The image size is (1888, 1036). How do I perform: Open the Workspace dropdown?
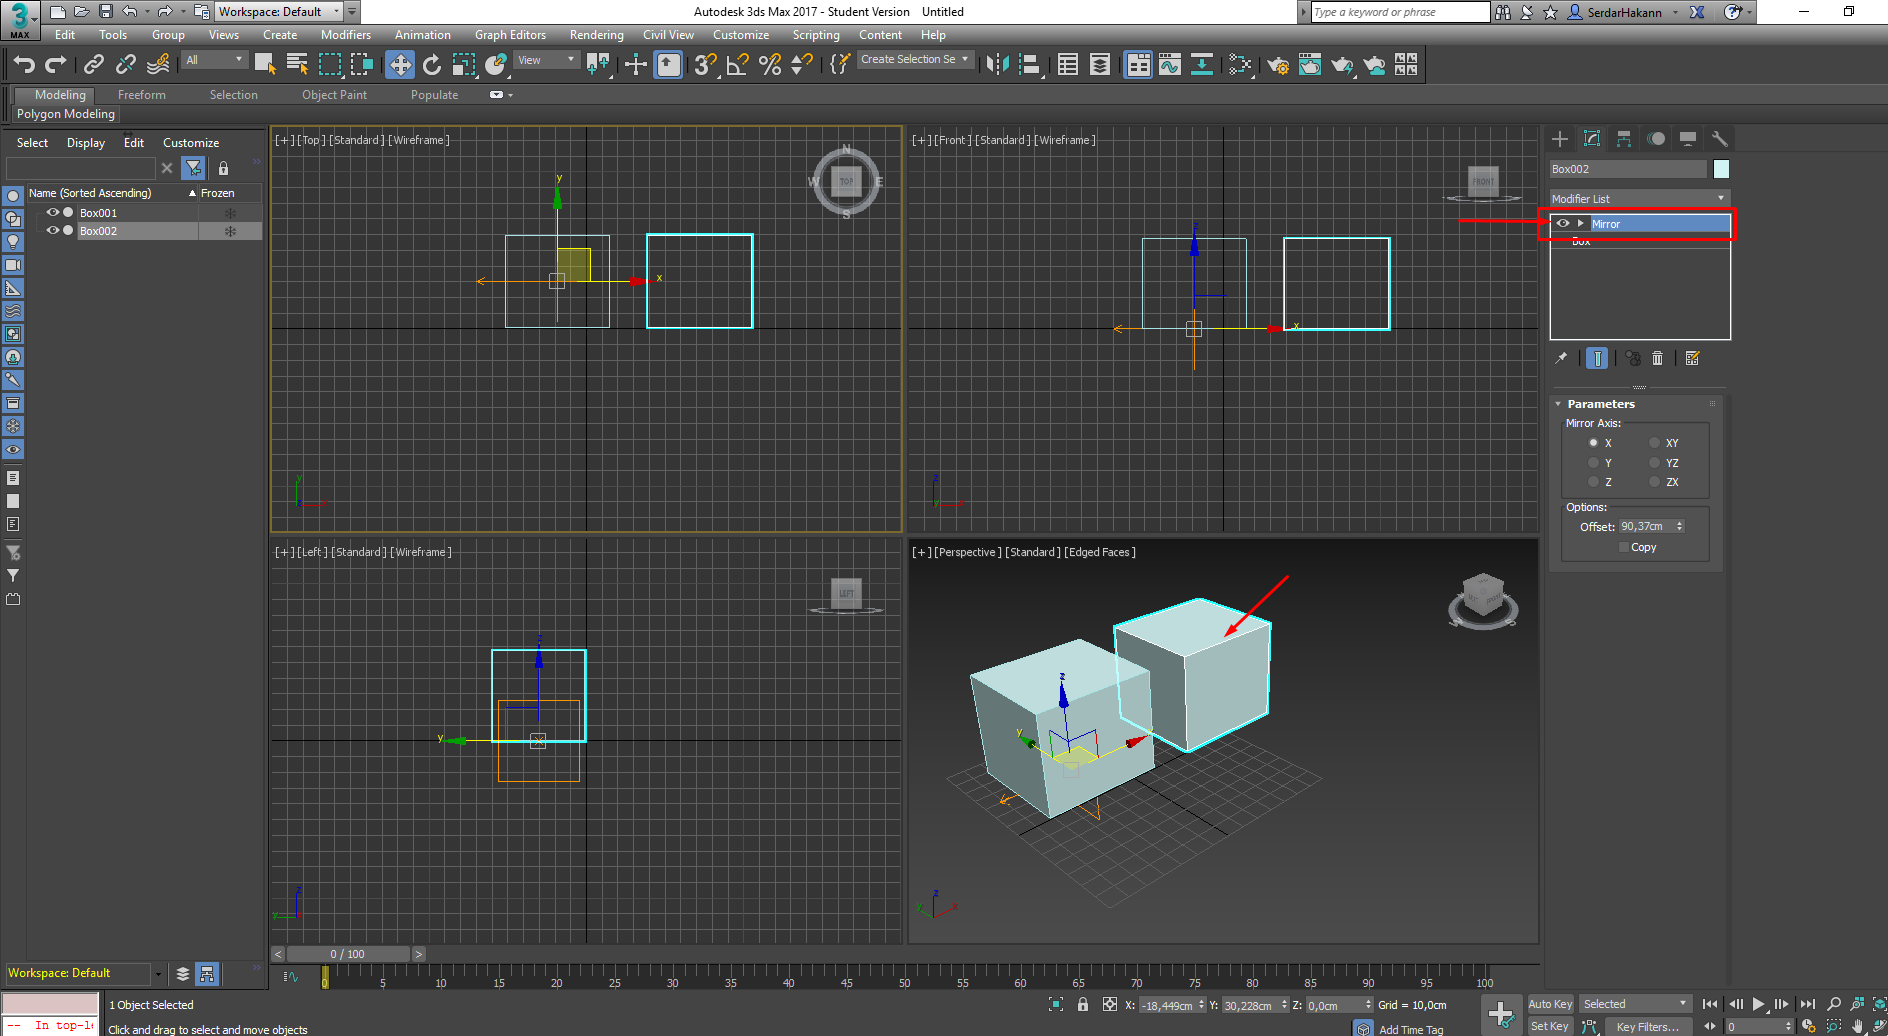[x=337, y=11]
